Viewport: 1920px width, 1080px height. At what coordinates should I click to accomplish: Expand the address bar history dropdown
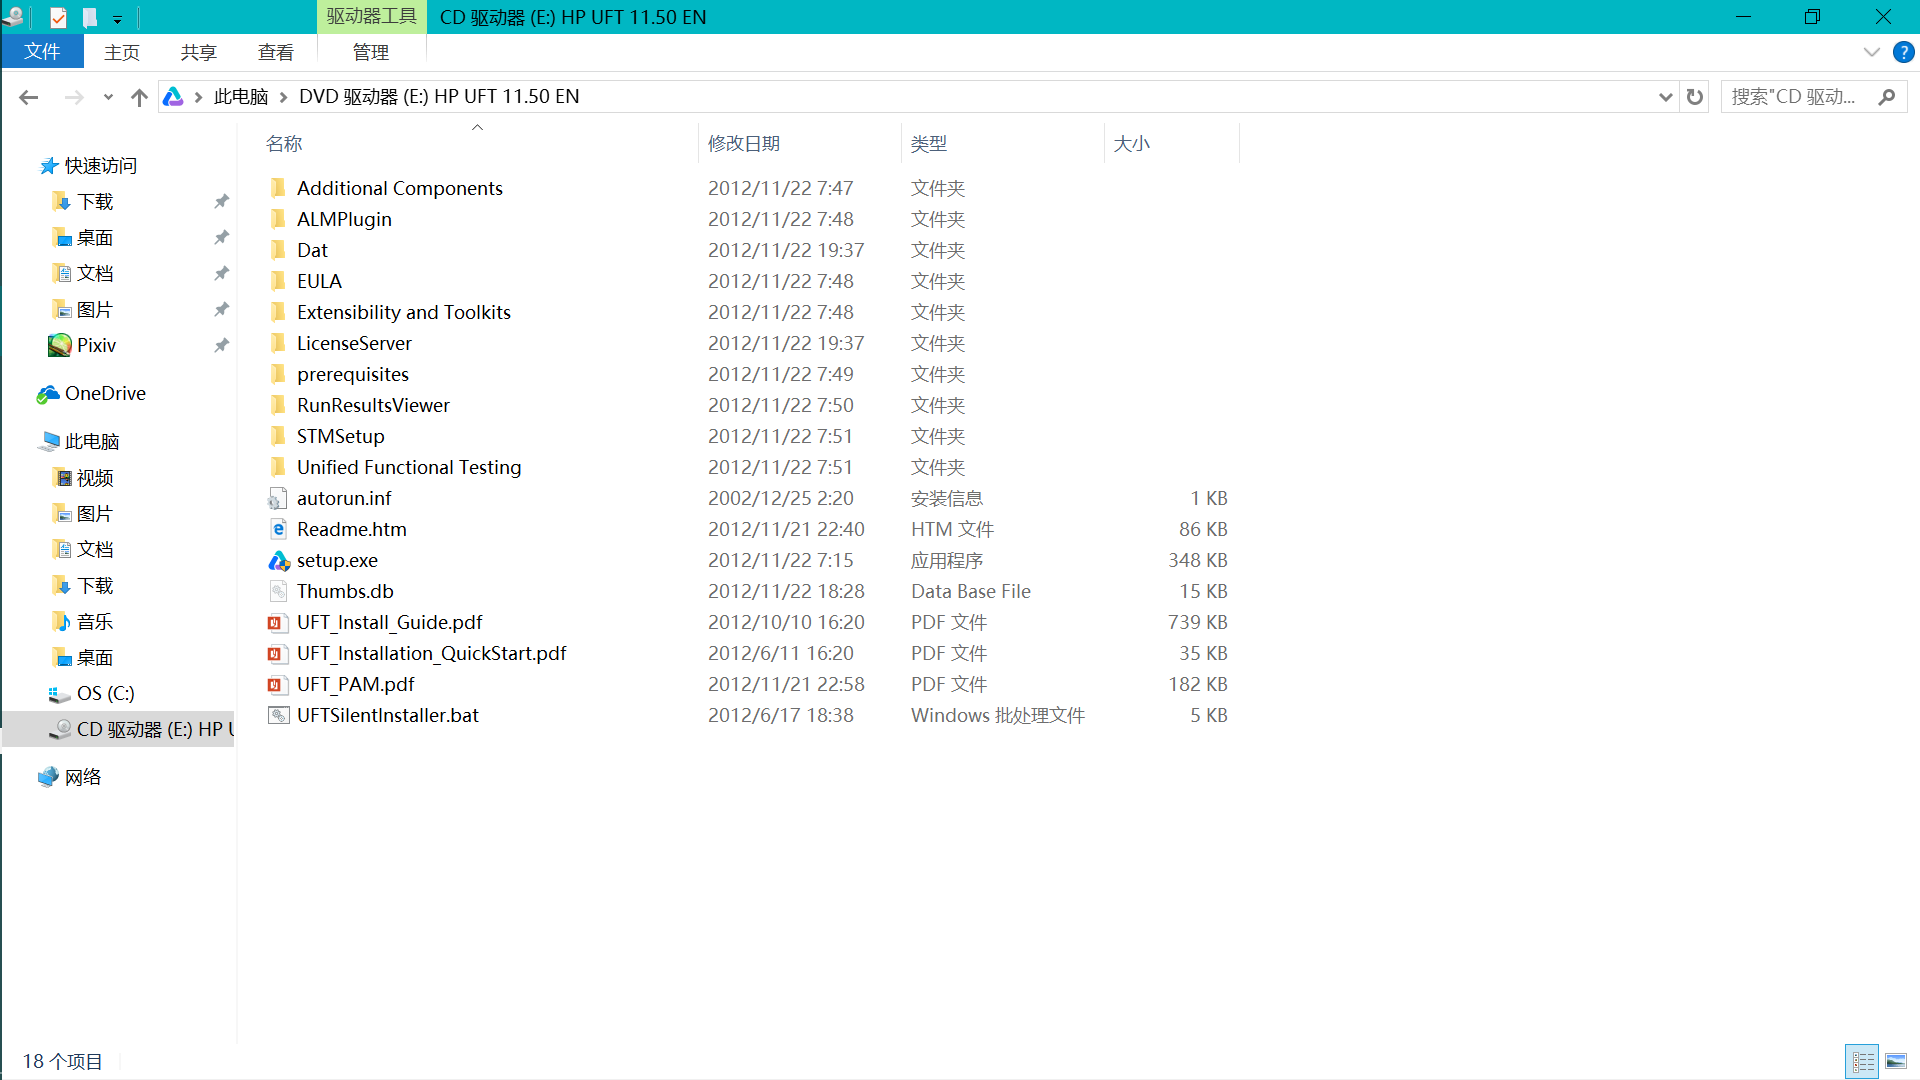pos(1665,97)
